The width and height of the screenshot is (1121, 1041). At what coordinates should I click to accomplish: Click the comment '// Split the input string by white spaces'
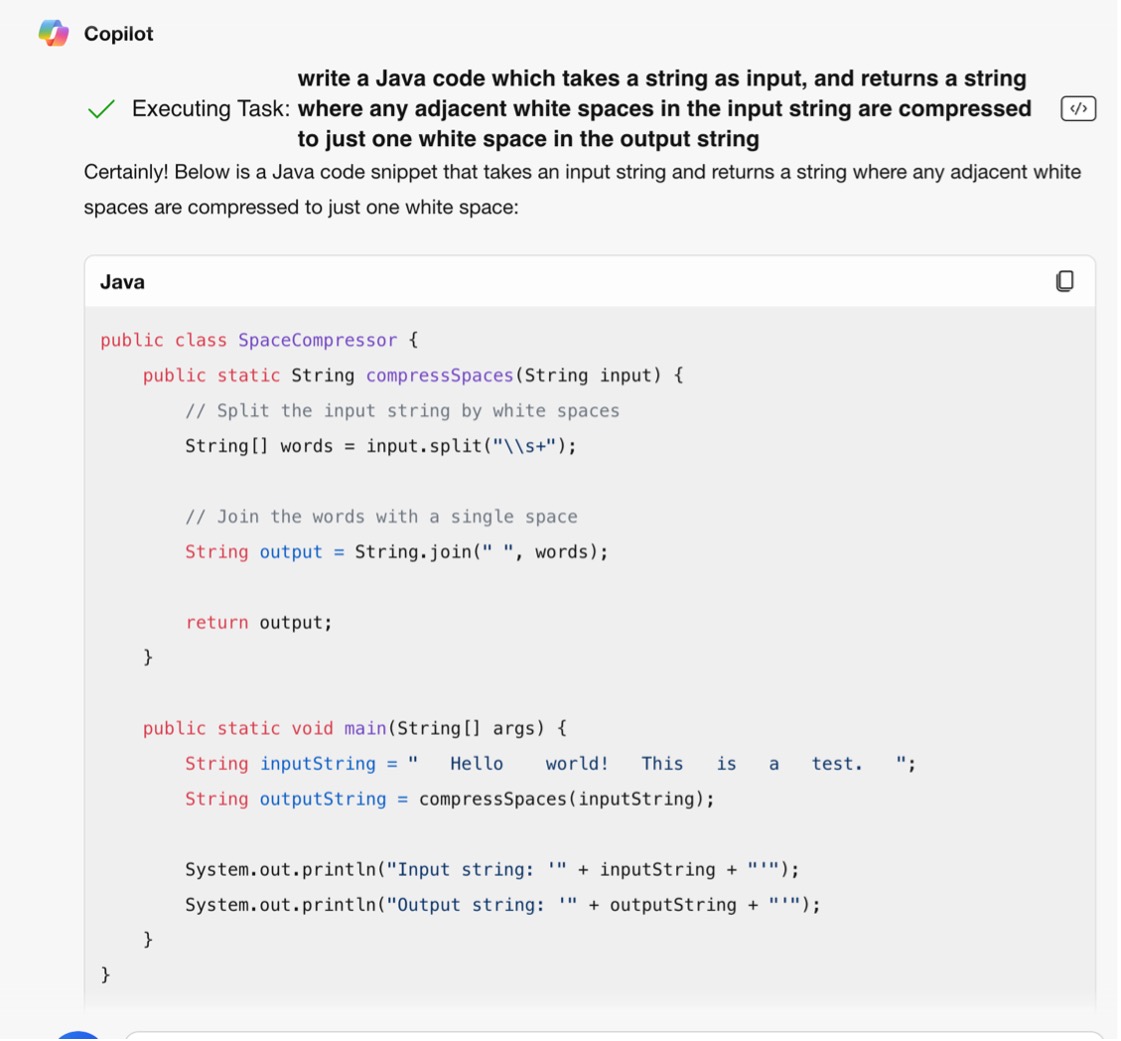pyautogui.click(x=403, y=410)
